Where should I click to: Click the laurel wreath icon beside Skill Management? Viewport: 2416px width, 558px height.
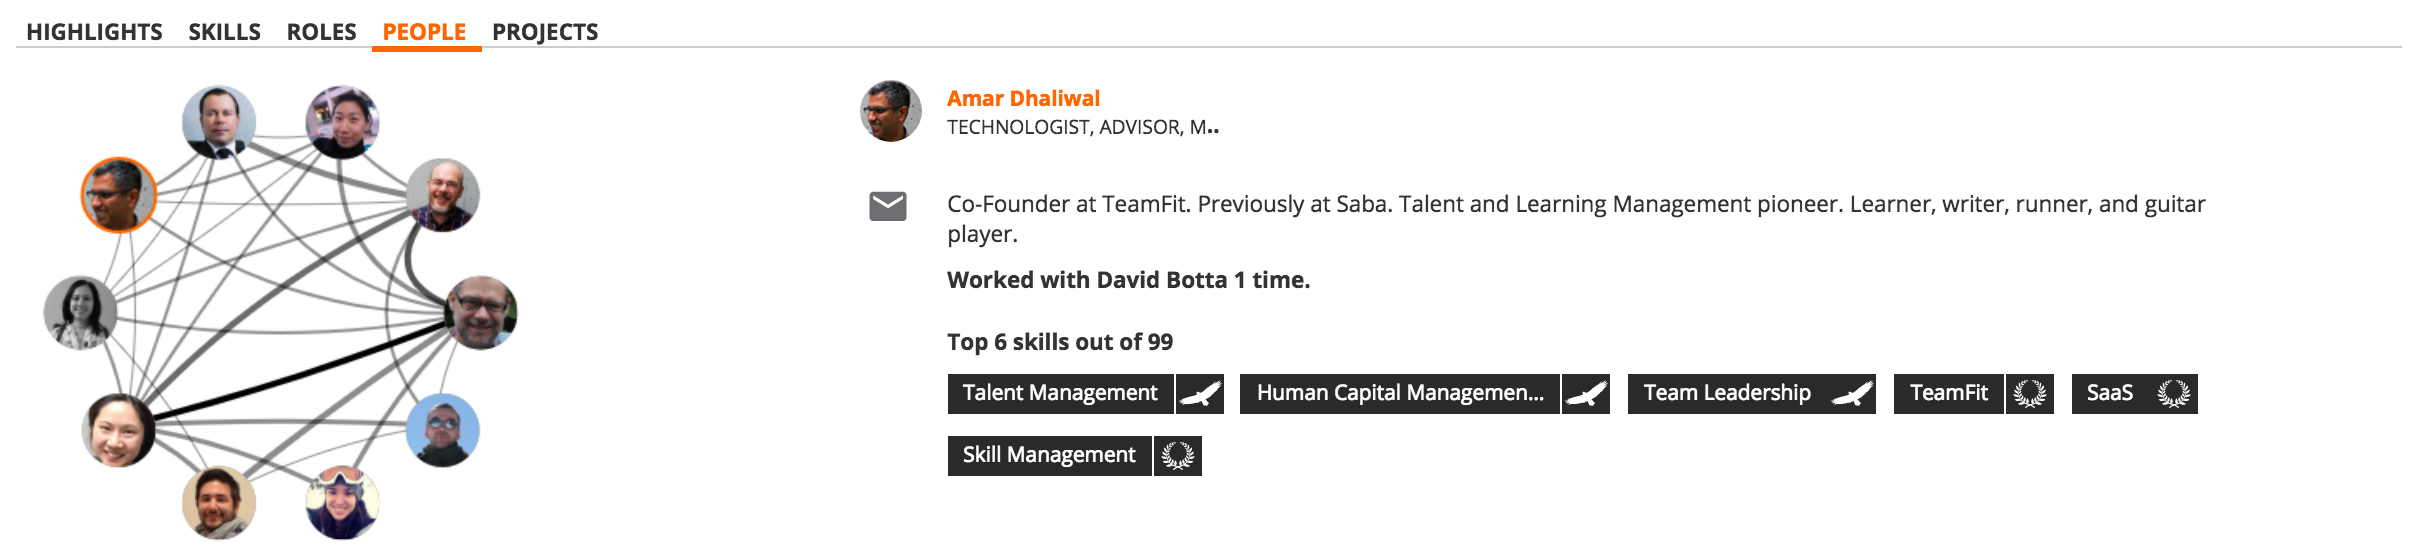1178,456
